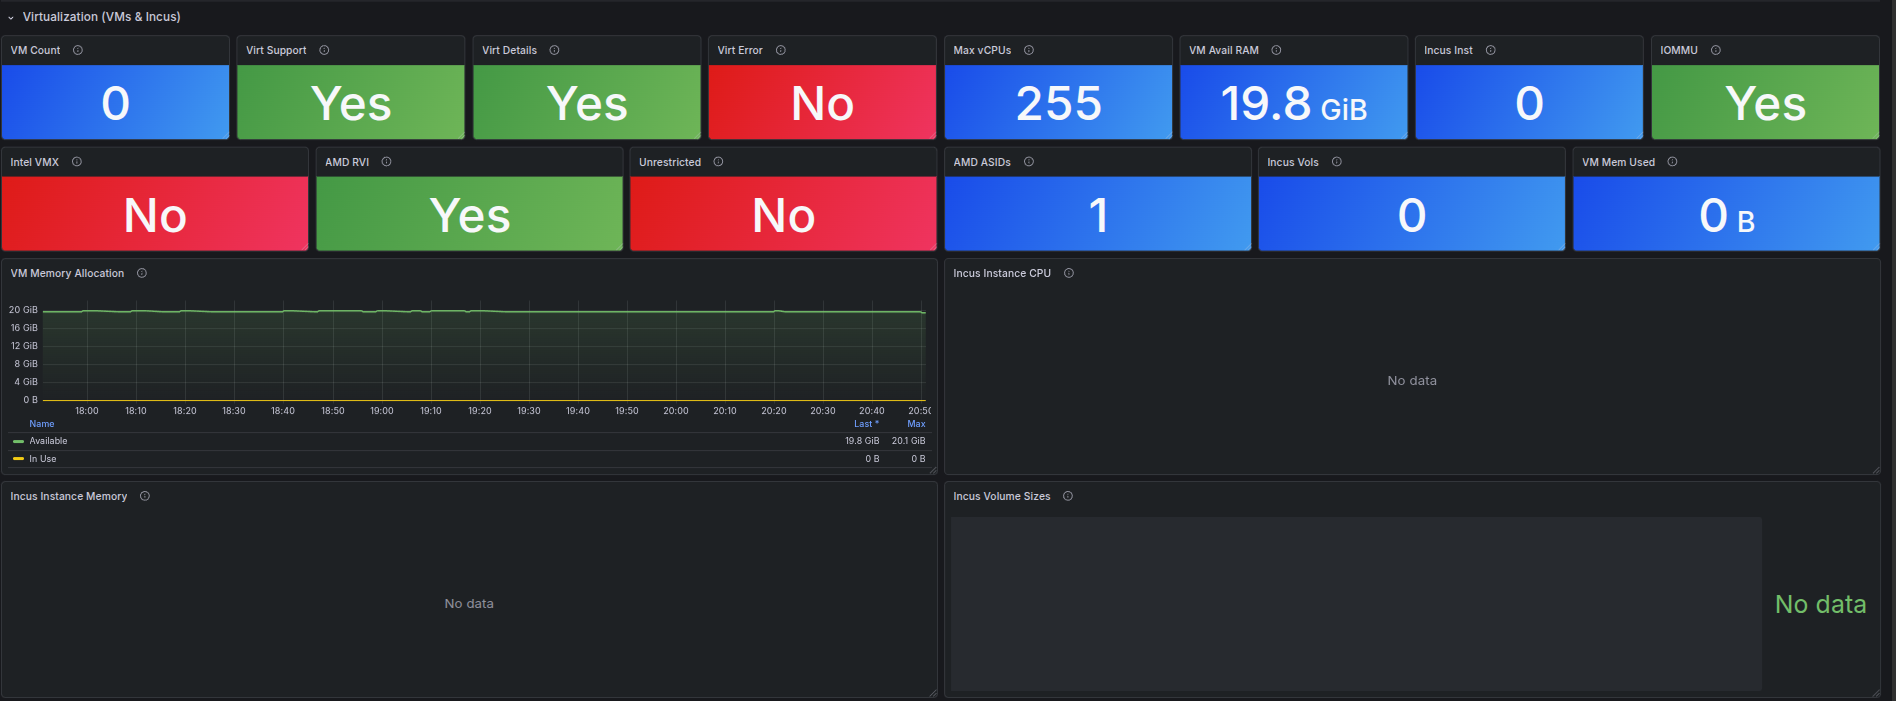Open the Incus Instance CPU panel title menu
The width and height of the screenshot is (1896, 701).
coord(1002,273)
